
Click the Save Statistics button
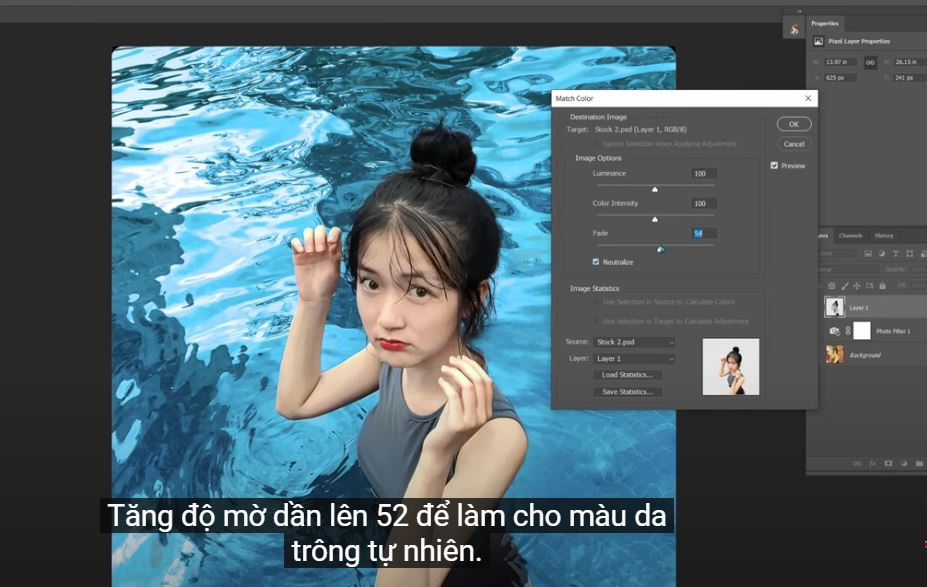[x=627, y=392]
